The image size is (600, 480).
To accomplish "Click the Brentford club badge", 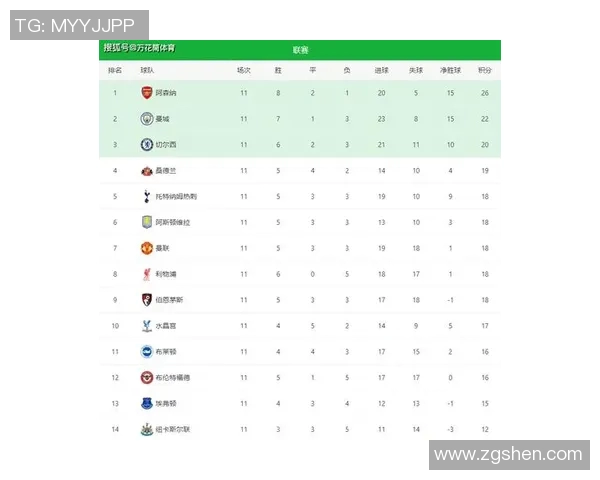I will [x=146, y=377].
